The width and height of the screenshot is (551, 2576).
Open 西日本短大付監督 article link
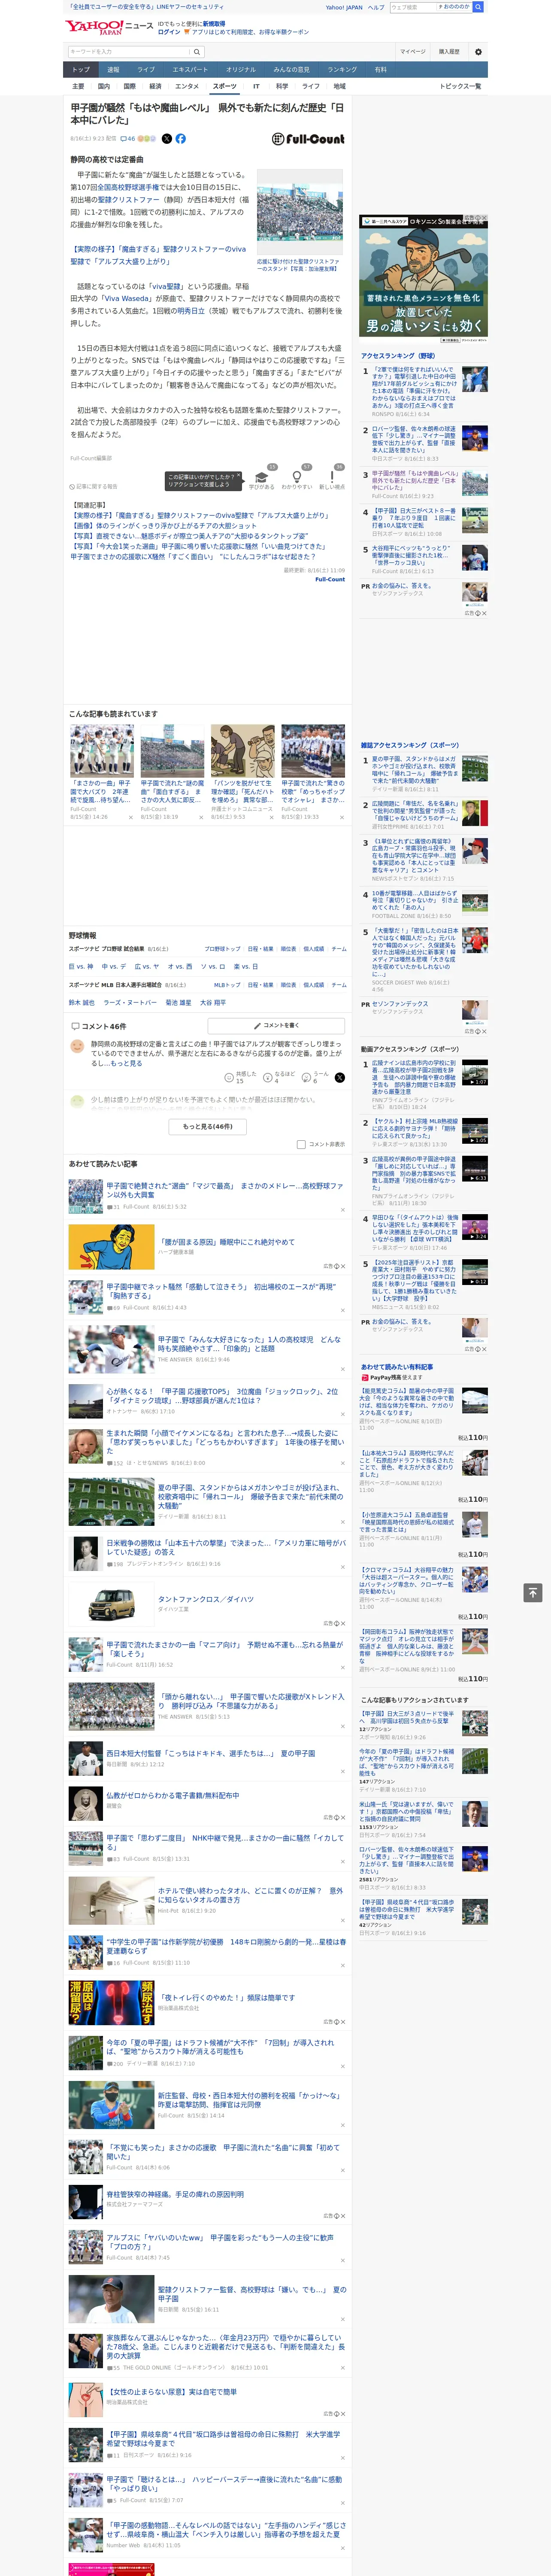click(x=211, y=1753)
